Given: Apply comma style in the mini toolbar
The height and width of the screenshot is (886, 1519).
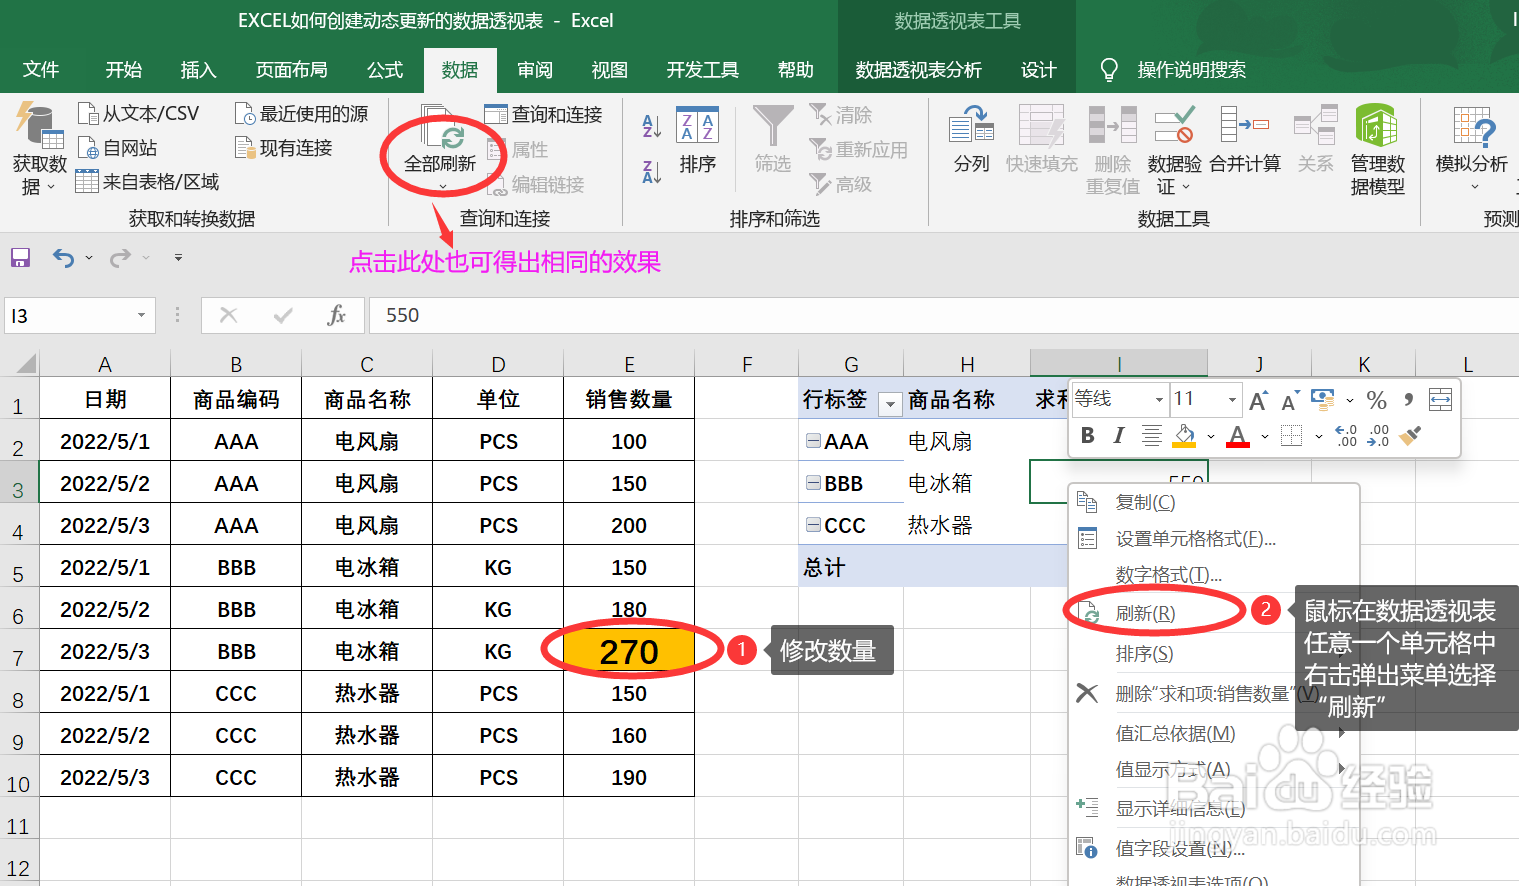Looking at the screenshot, I should 1408,400.
